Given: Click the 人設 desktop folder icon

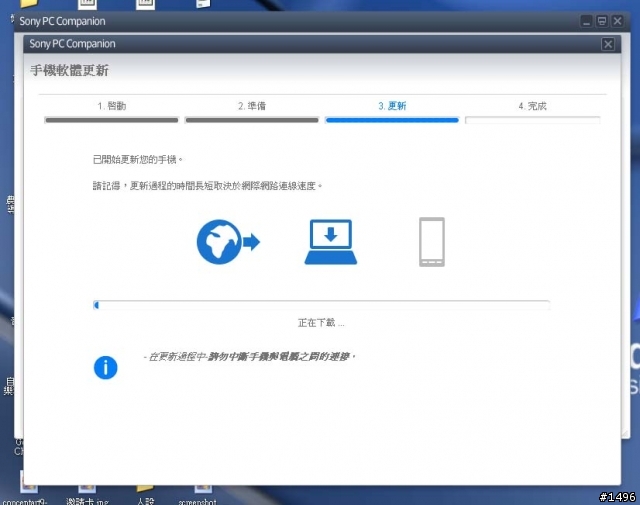Looking at the screenshot, I should (145, 488).
